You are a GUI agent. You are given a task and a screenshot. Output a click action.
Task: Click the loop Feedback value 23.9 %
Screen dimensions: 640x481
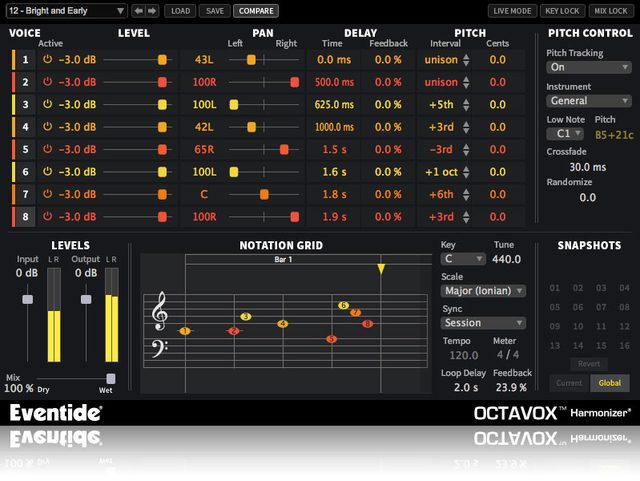(x=511, y=387)
